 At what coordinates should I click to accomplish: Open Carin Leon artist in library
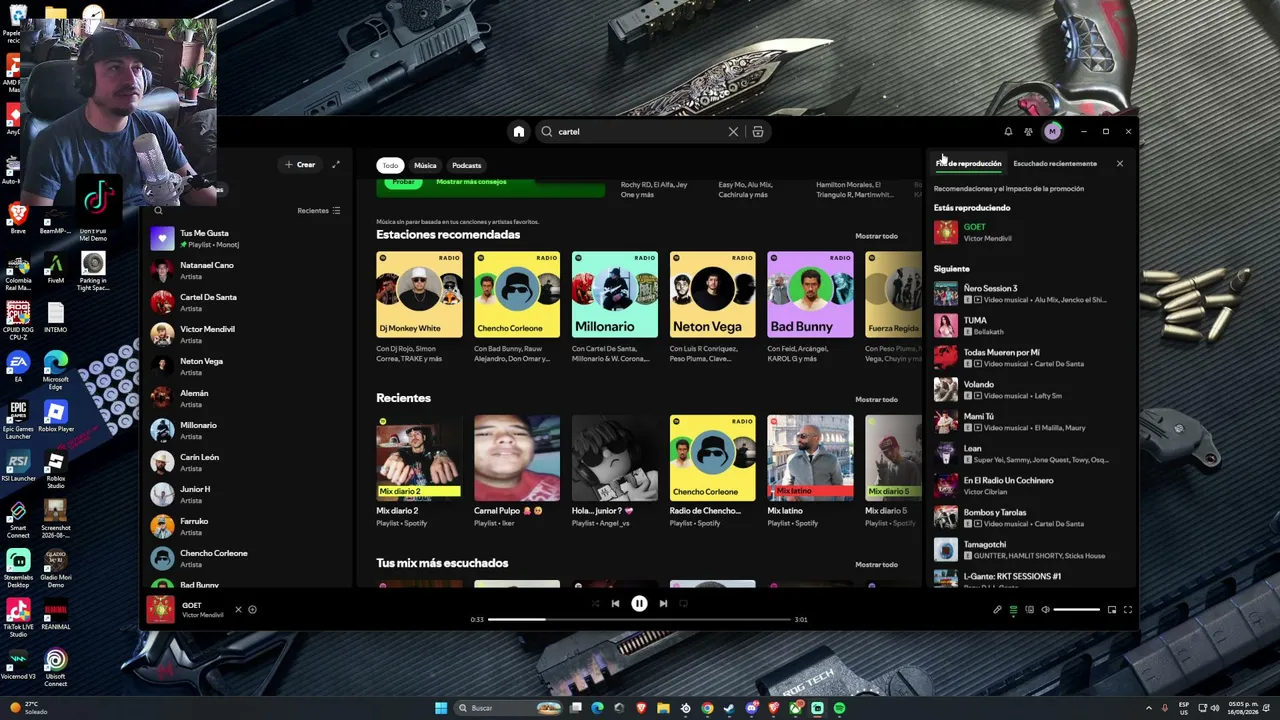pos(247,462)
